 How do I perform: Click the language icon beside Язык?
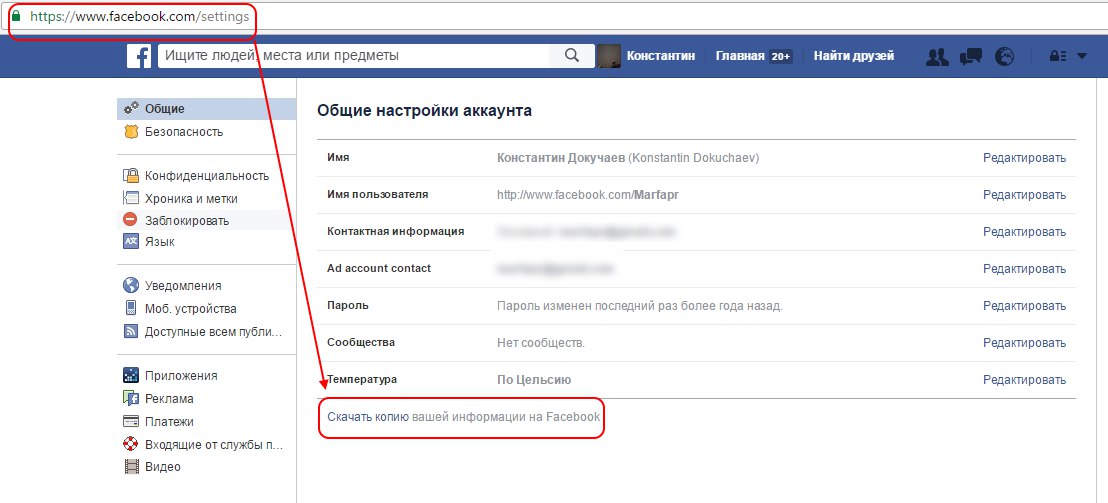click(131, 242)
